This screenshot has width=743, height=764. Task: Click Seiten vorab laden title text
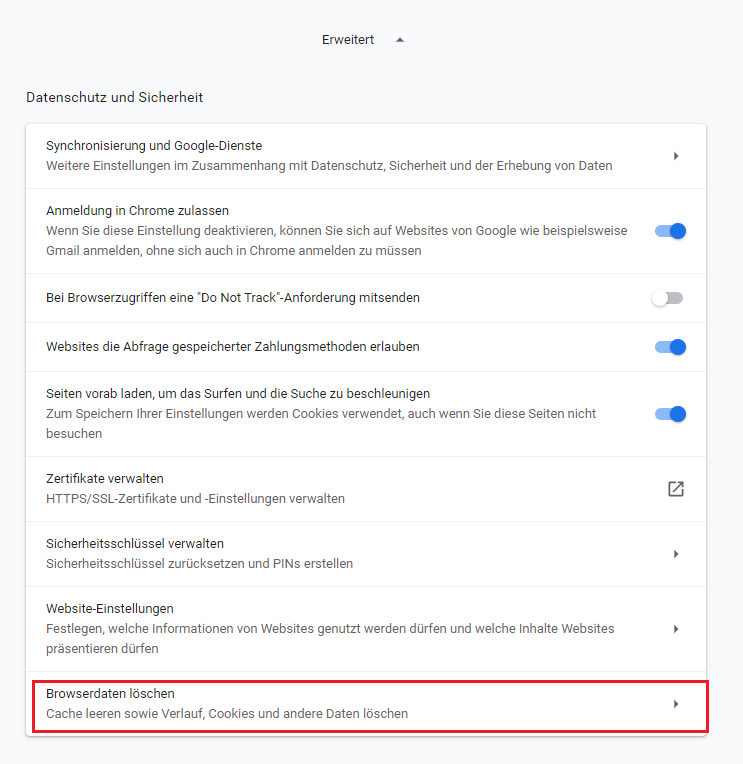coord(238,393)
